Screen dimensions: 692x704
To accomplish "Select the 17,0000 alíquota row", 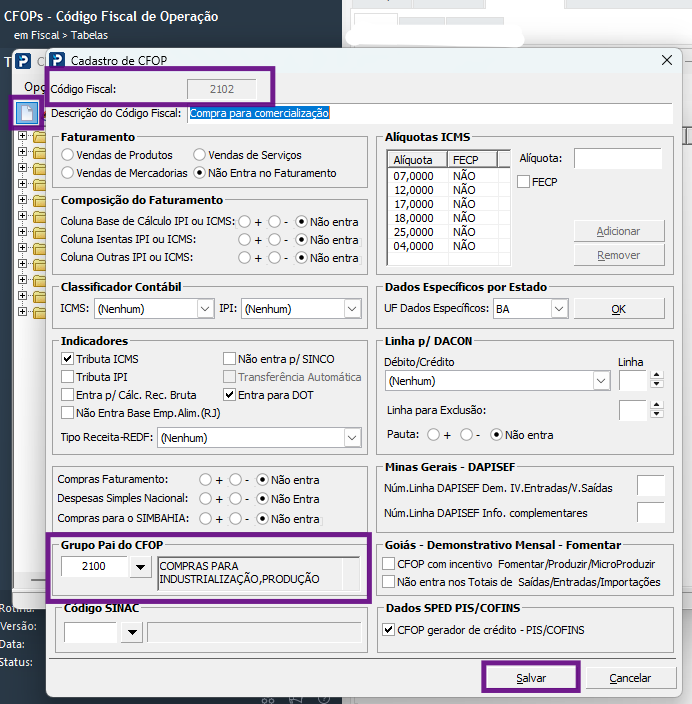I will pyautogui.click(x=448, y=204).
